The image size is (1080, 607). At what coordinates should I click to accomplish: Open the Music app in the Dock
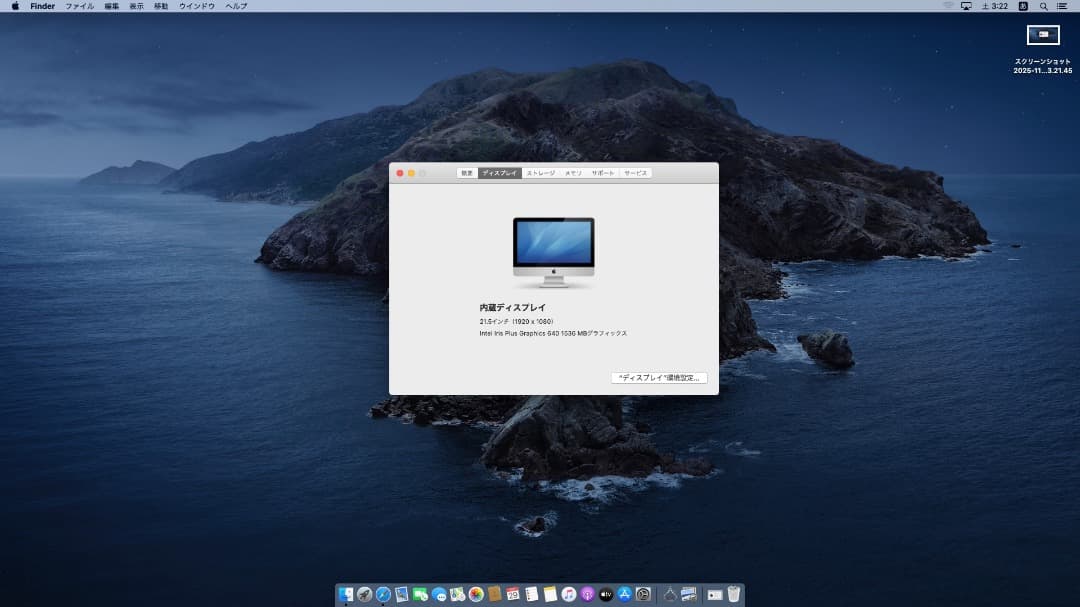click(568, 594)
